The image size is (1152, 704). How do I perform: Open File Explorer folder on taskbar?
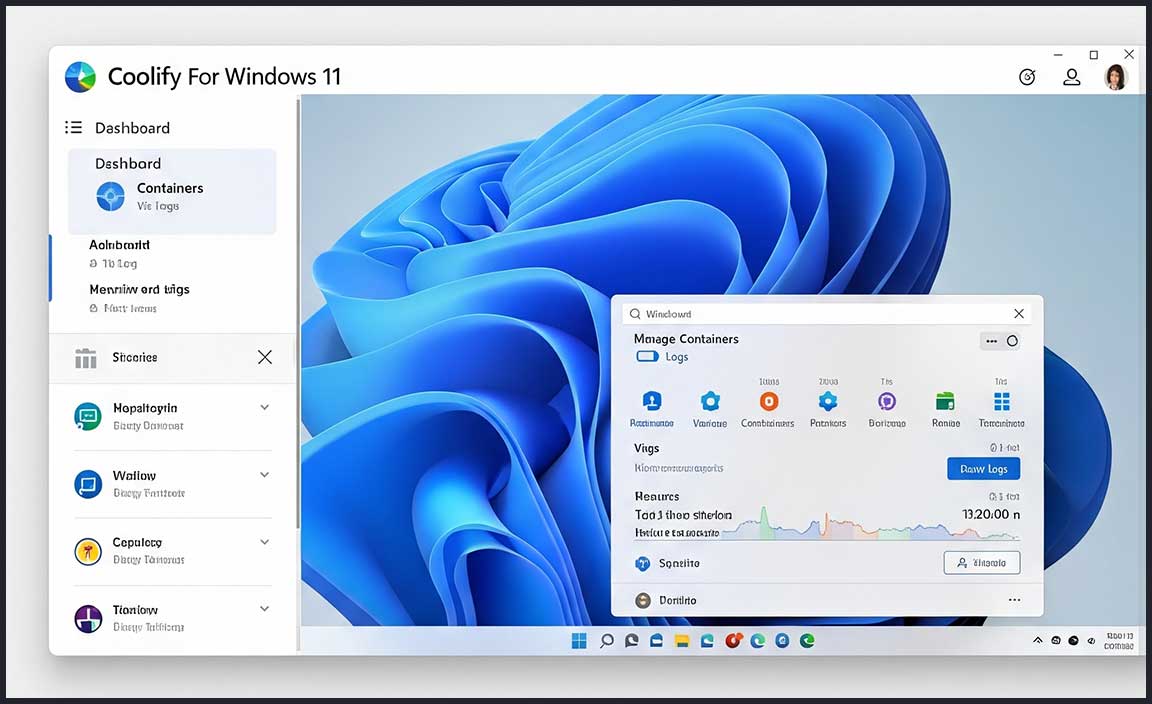(x=682, y=641)
